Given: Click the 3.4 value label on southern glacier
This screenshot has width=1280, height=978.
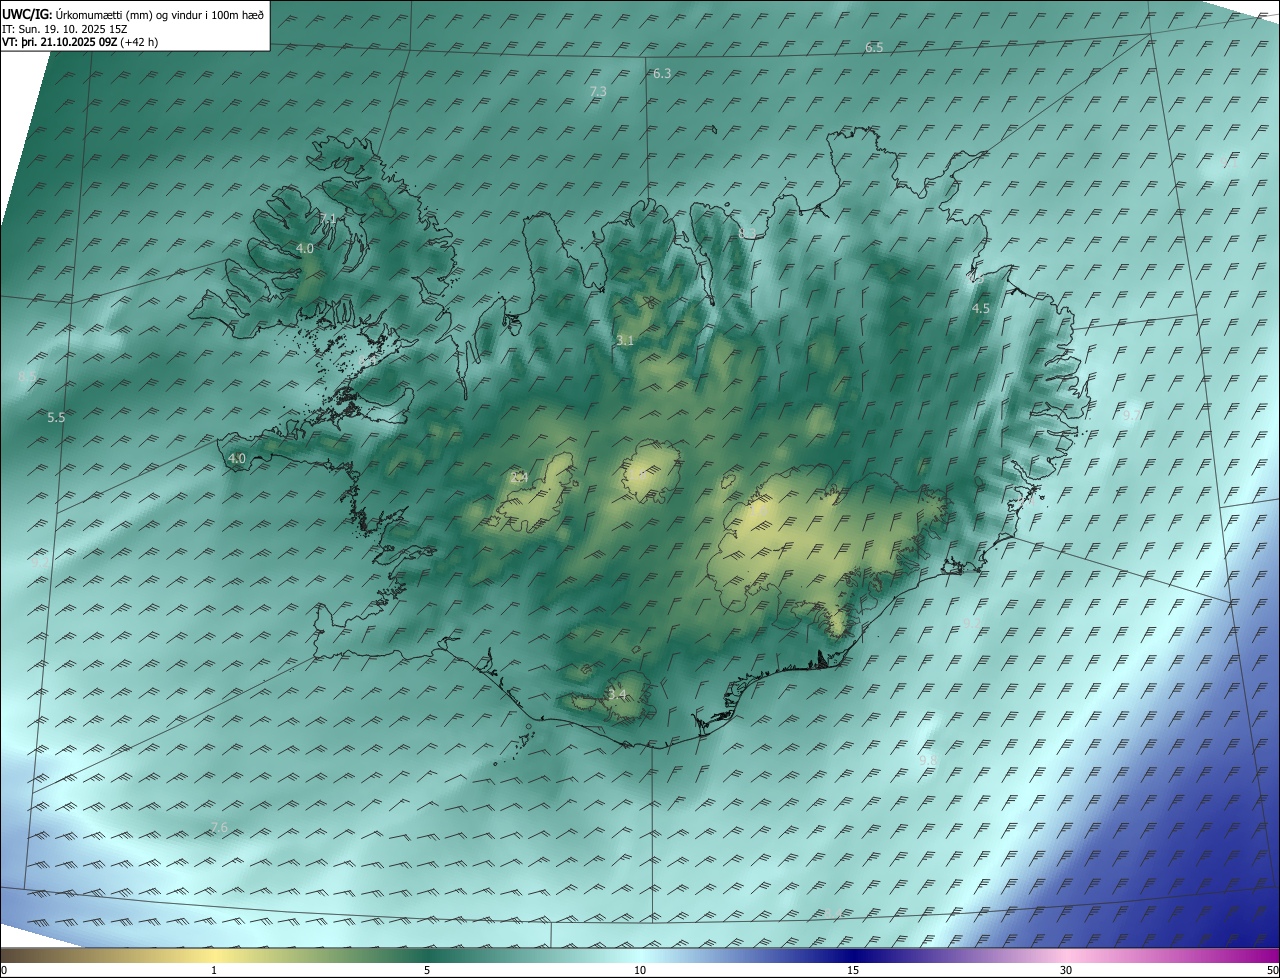Looking at the screenshot, I should point(618,694).
